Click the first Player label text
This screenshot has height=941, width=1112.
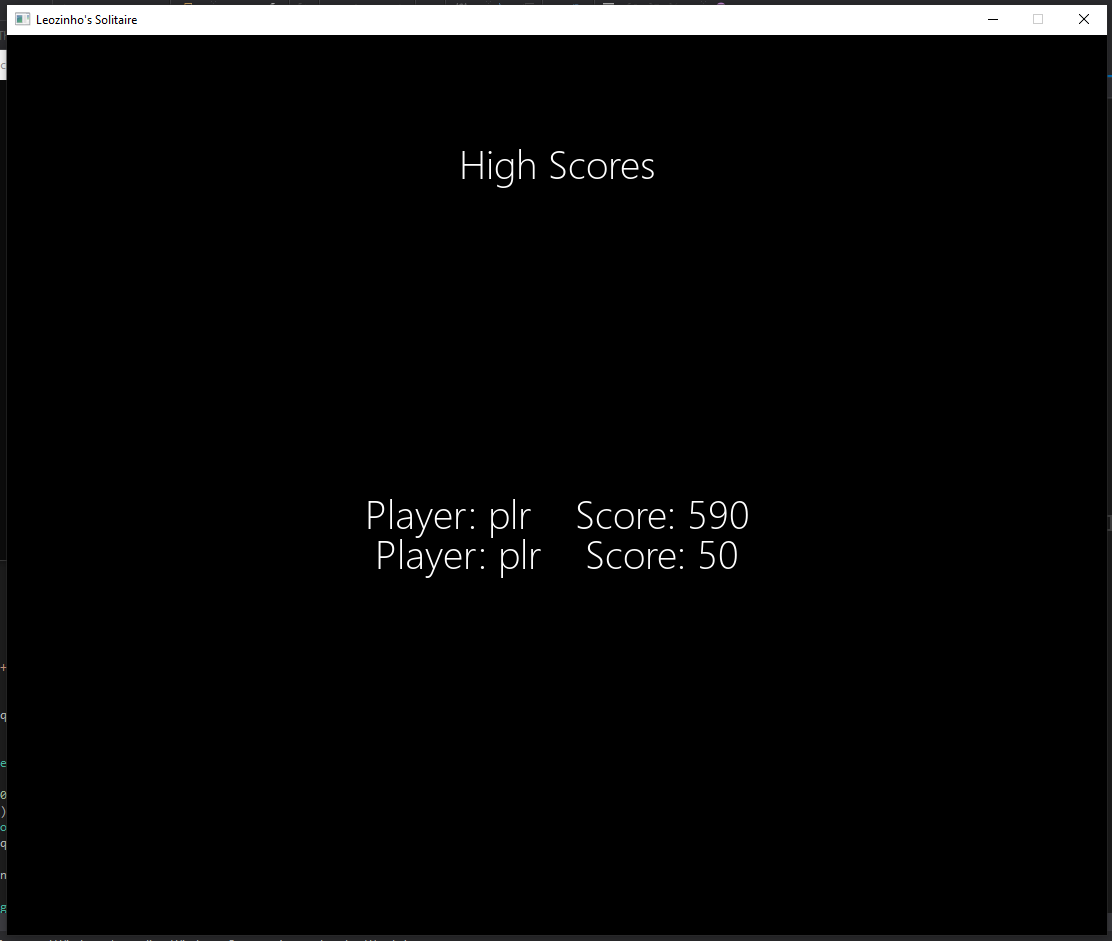pyautogui.click(x=419, y=515)
